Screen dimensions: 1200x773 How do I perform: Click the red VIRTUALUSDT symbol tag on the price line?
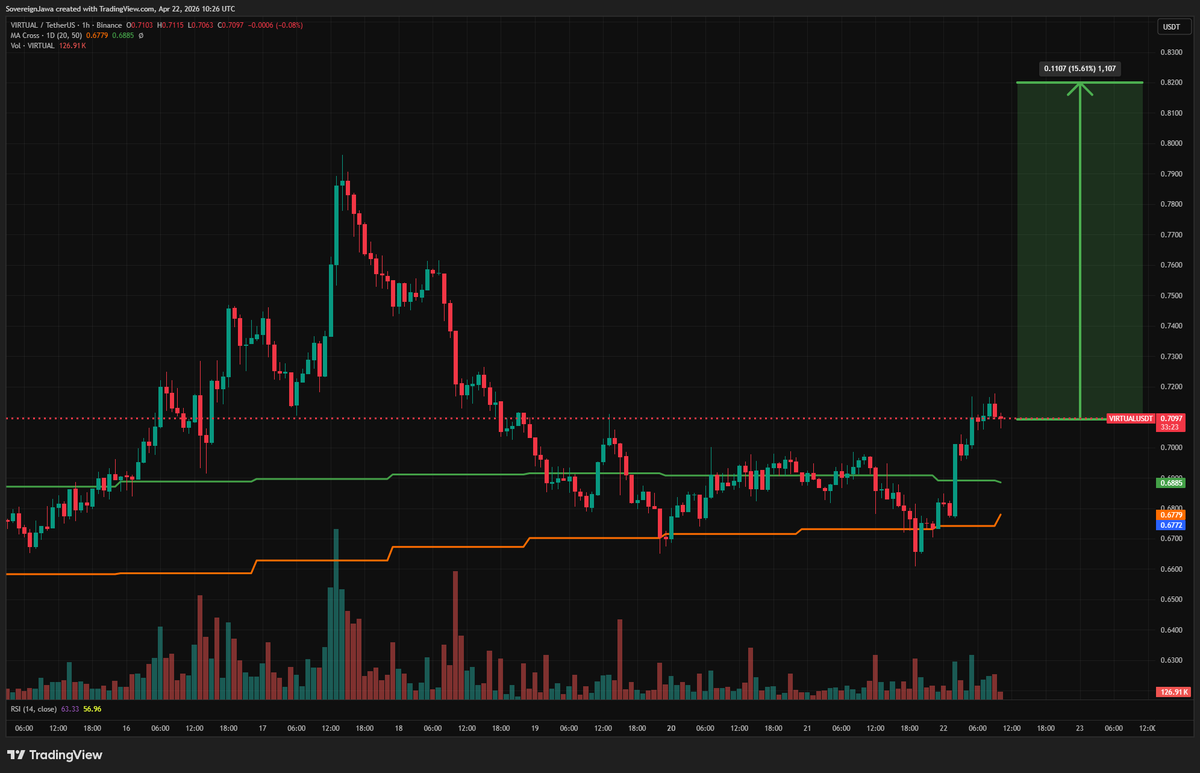(1131, 418)
